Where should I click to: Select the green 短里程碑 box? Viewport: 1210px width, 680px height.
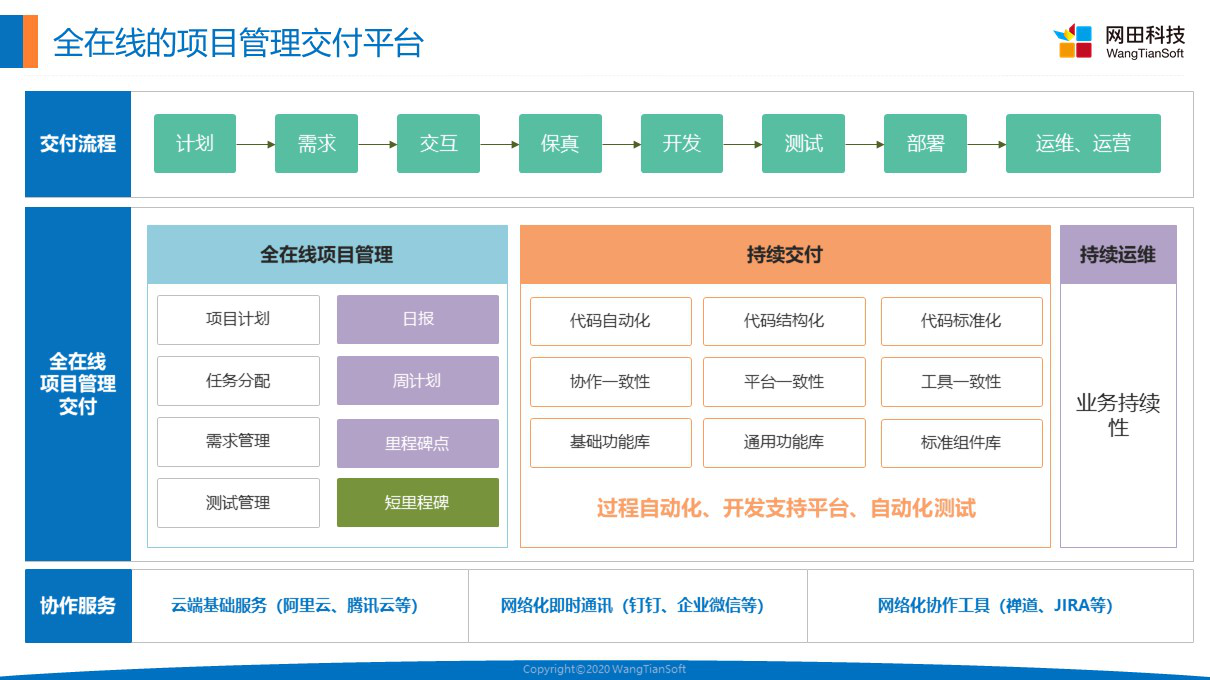pyautogui.click(x=418, y=503)
